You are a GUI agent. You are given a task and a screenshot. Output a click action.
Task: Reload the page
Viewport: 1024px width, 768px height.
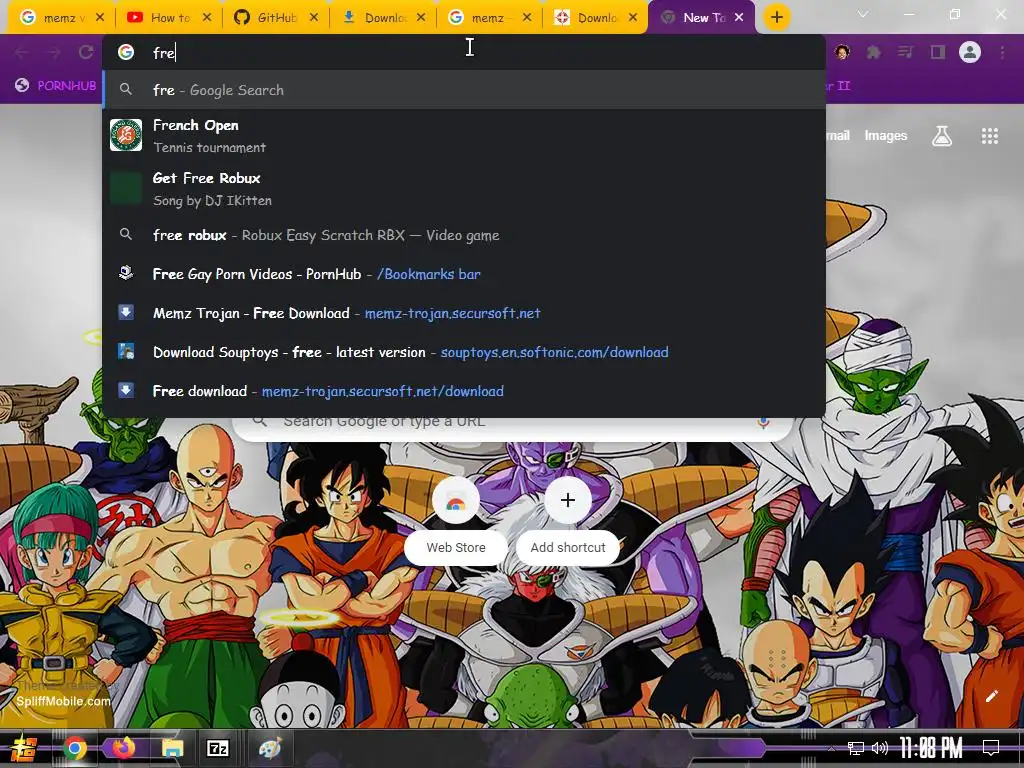pyautogui.click(x=86, y=52)
